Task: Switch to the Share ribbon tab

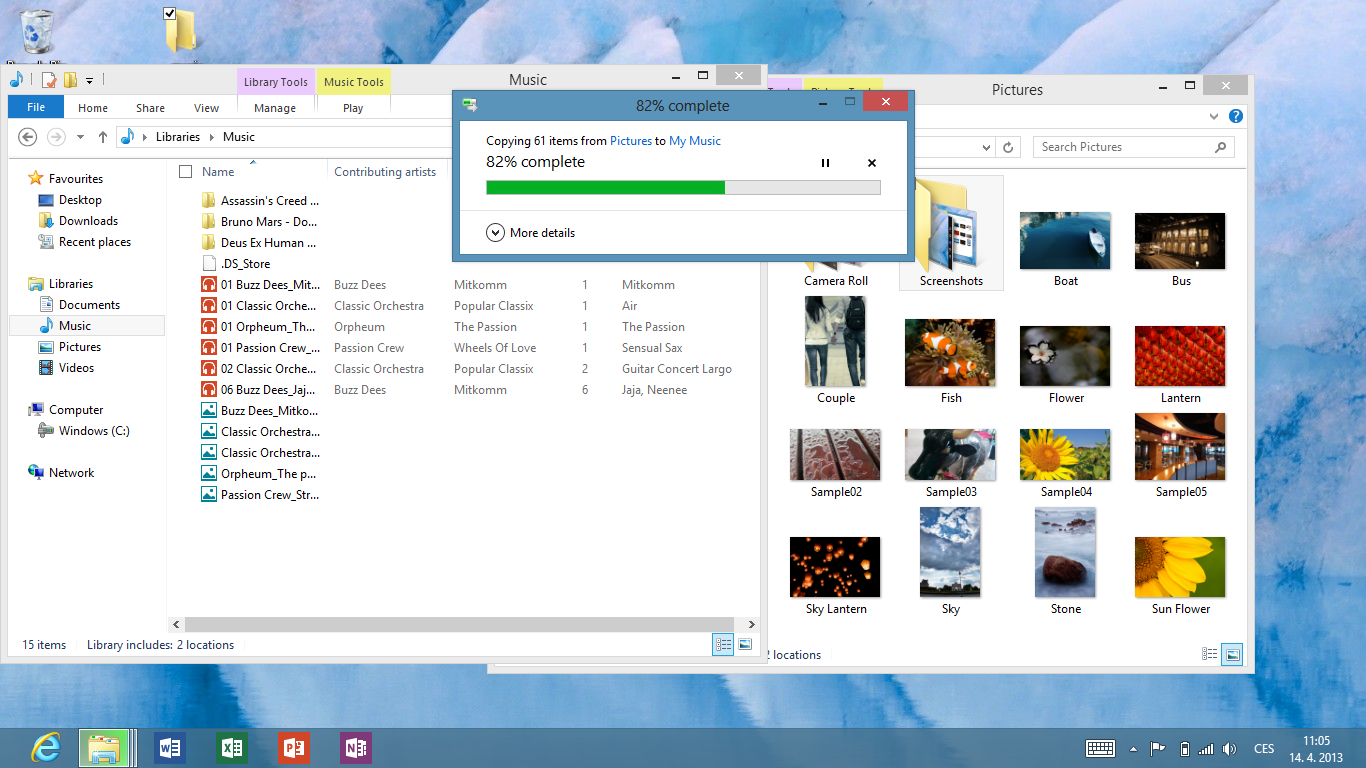Action: (150, 108)
